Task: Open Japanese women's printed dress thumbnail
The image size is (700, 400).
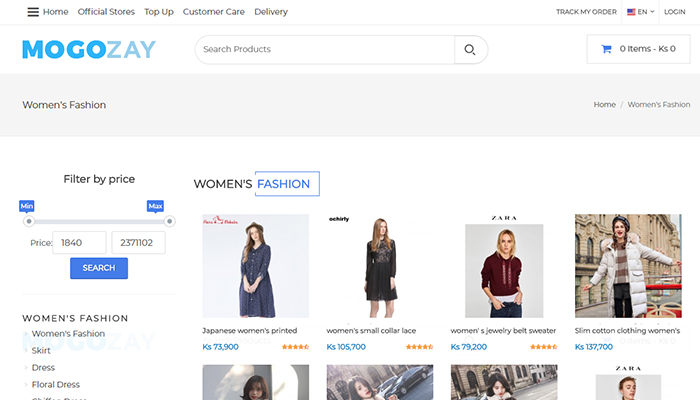Action: pyautogui.click(x=255, y=266)
